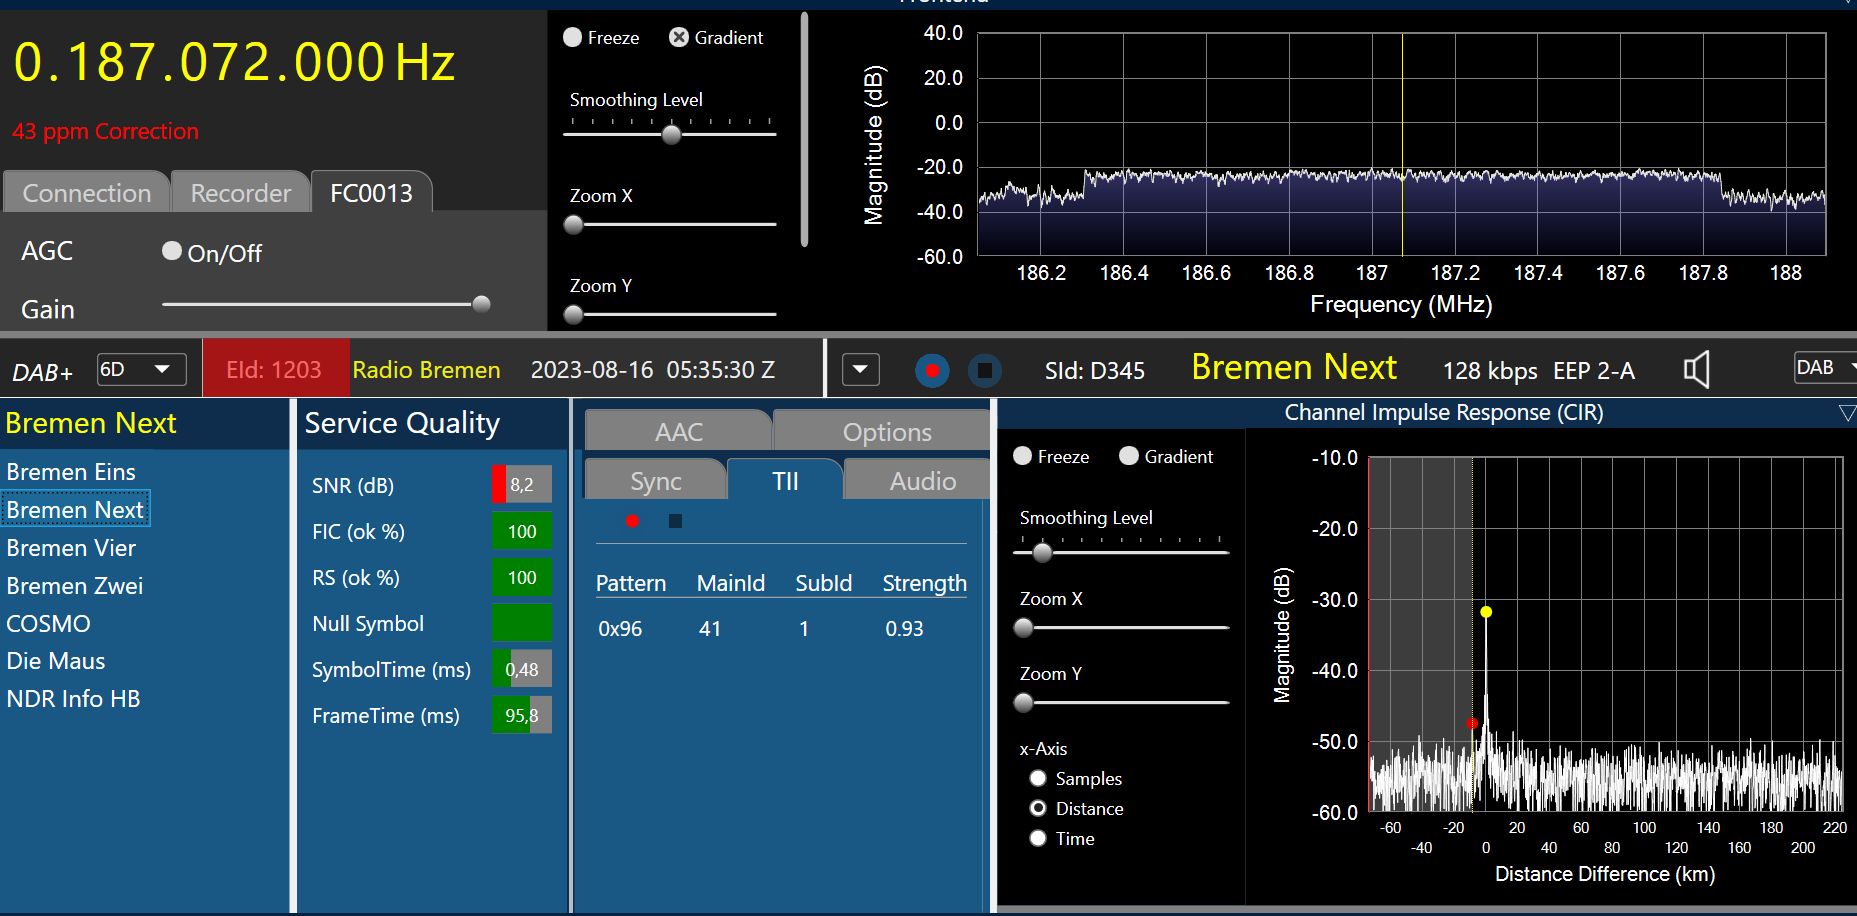The image size is (1857, 916).
Task: Open the DAB mode dropdown
Action: [x=1825, y=368]
